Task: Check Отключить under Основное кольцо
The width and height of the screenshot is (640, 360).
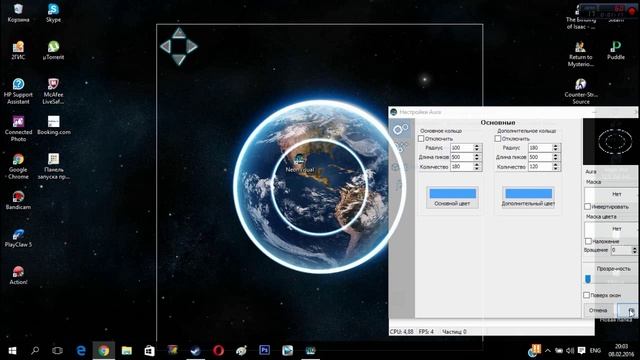Action: [421, 139]
